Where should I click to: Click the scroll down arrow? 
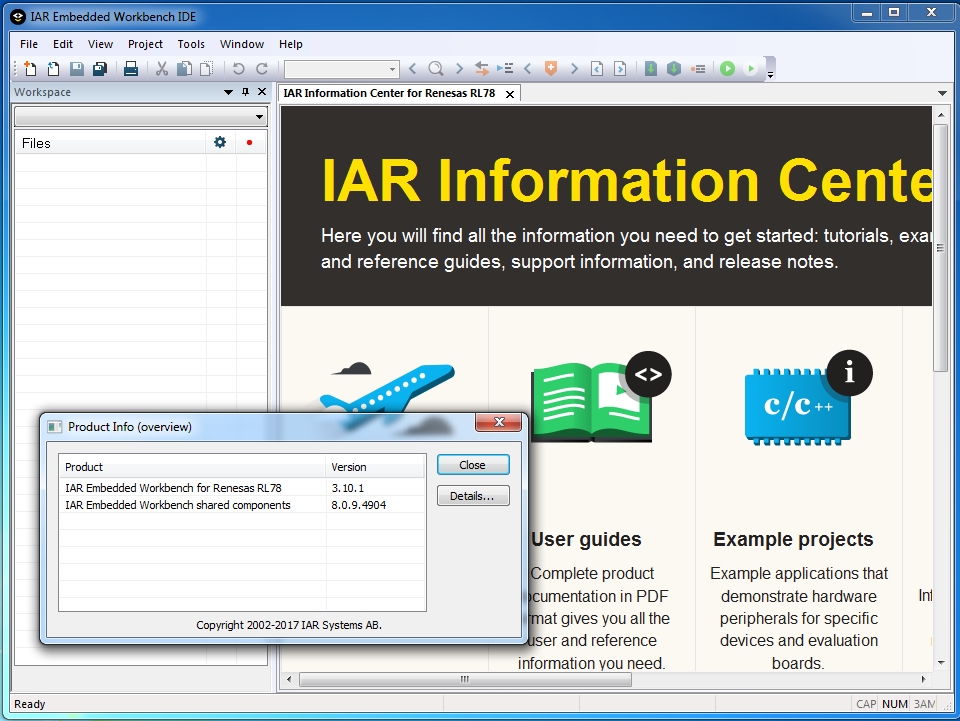940,663
